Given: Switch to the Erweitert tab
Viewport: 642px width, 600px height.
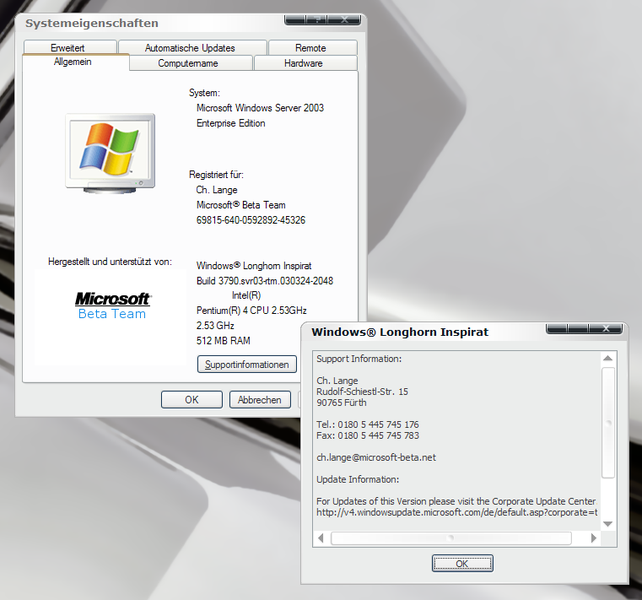Looking at the screenshot, I should click(x=68, y=48).
